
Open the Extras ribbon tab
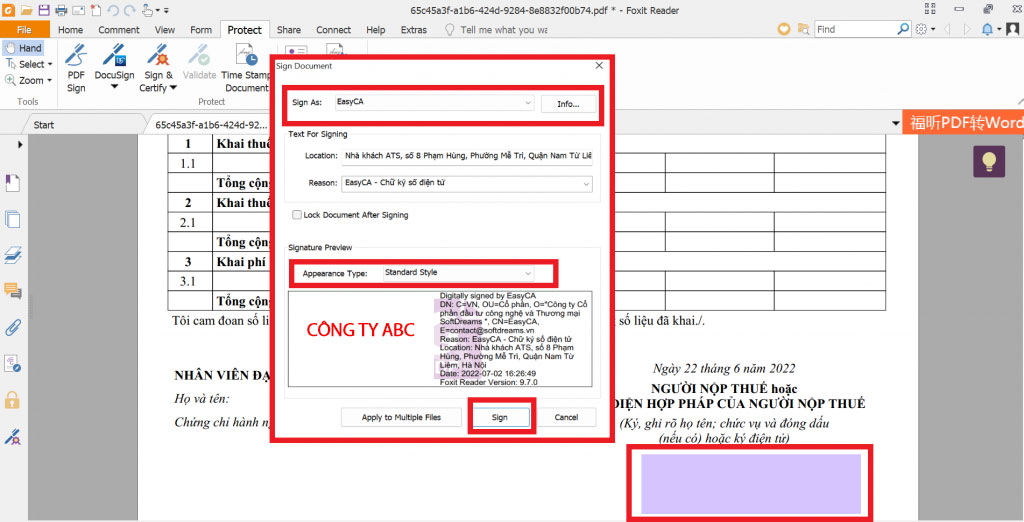(413, 29)
